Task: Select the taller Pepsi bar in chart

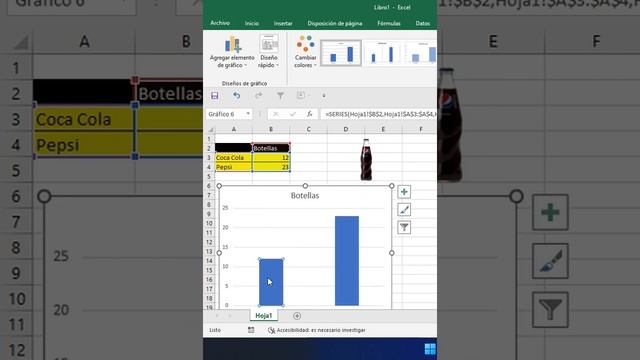Action: pos(347,260)
